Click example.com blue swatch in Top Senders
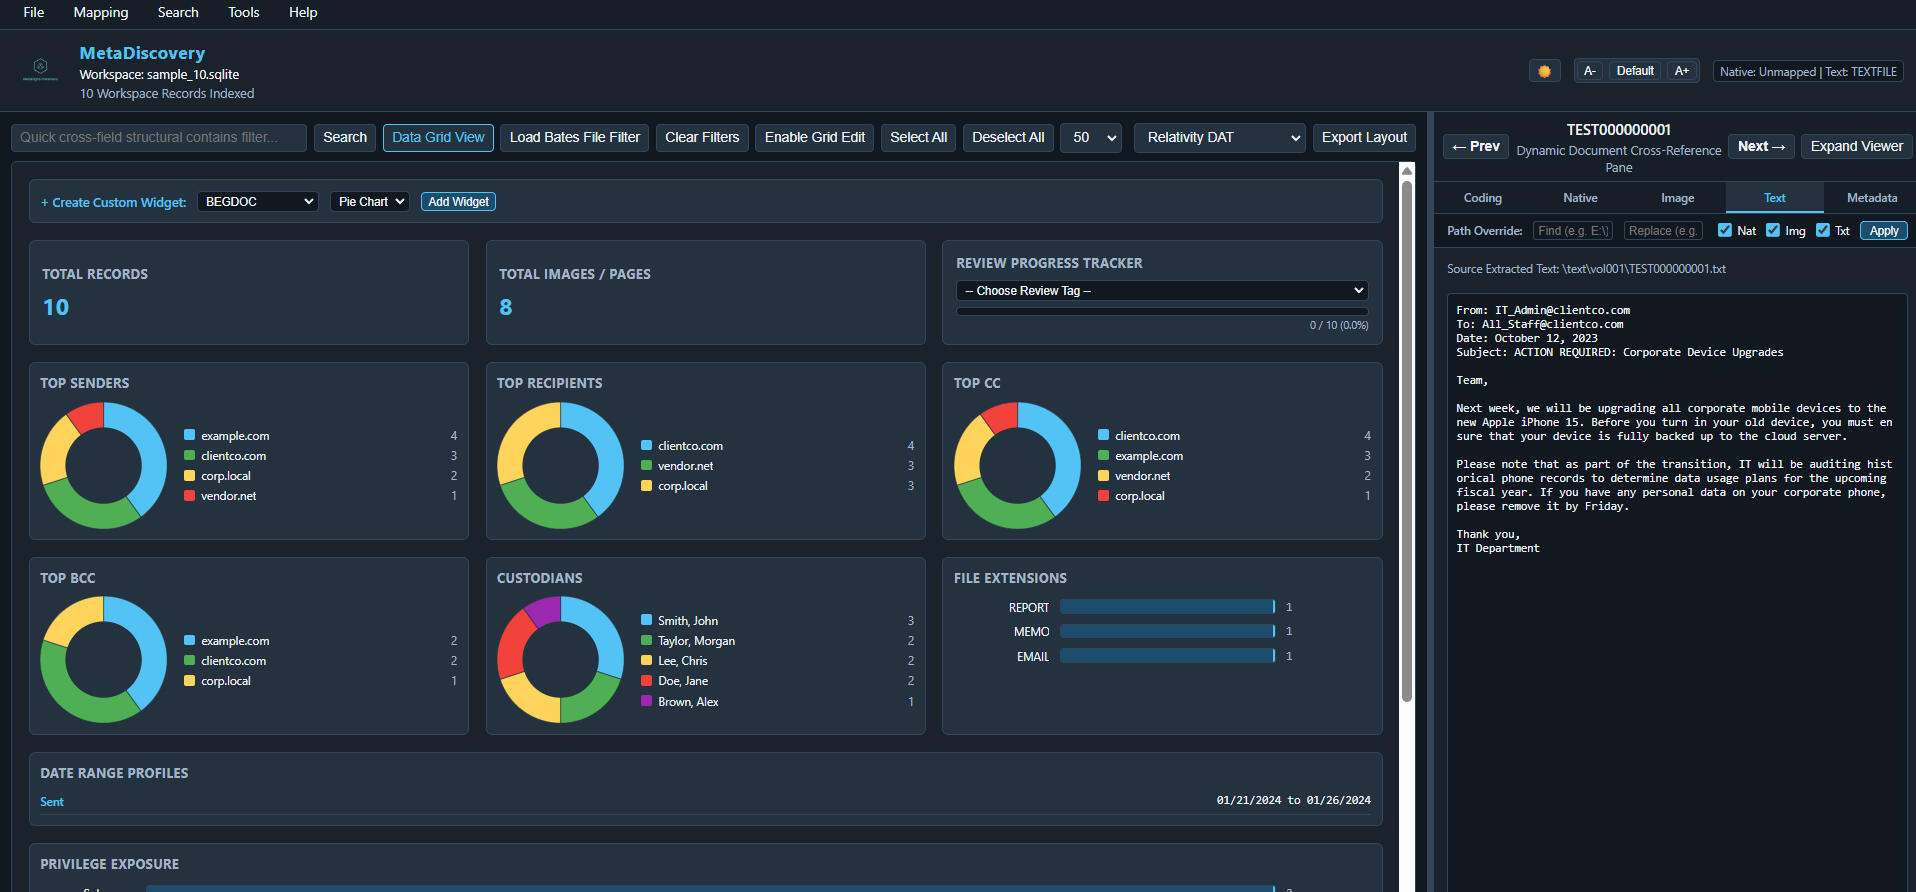This screenshot has height=892, width=1916. coord(190,435)
